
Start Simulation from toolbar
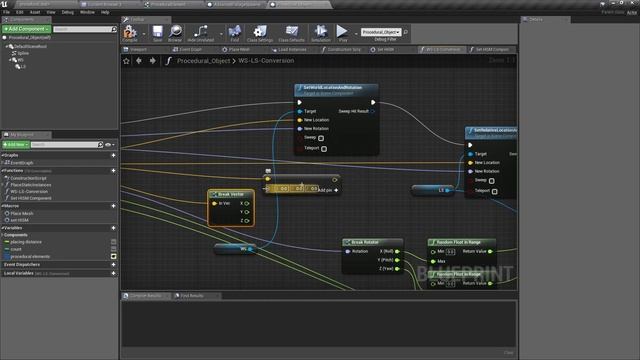(x=321, y=33)
